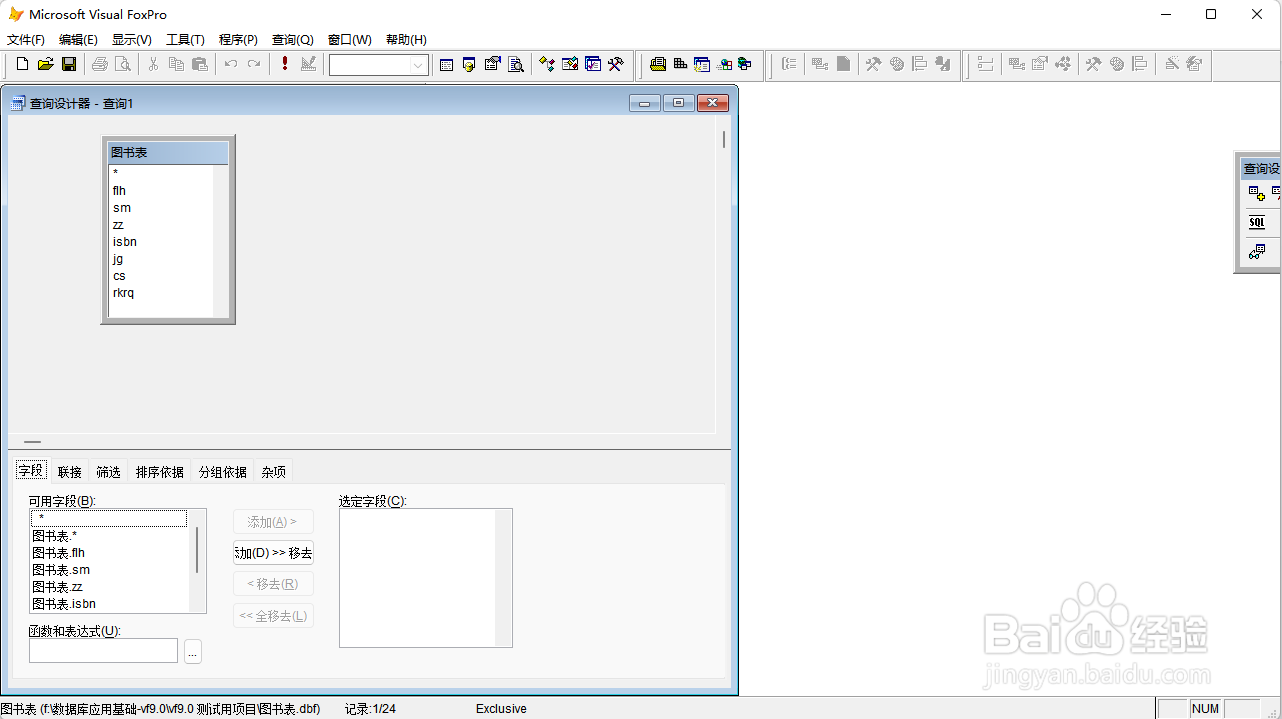Show SQL window via SQL icon
The height and width of the screenshot is (719, 1282).
coord(1257,222)
